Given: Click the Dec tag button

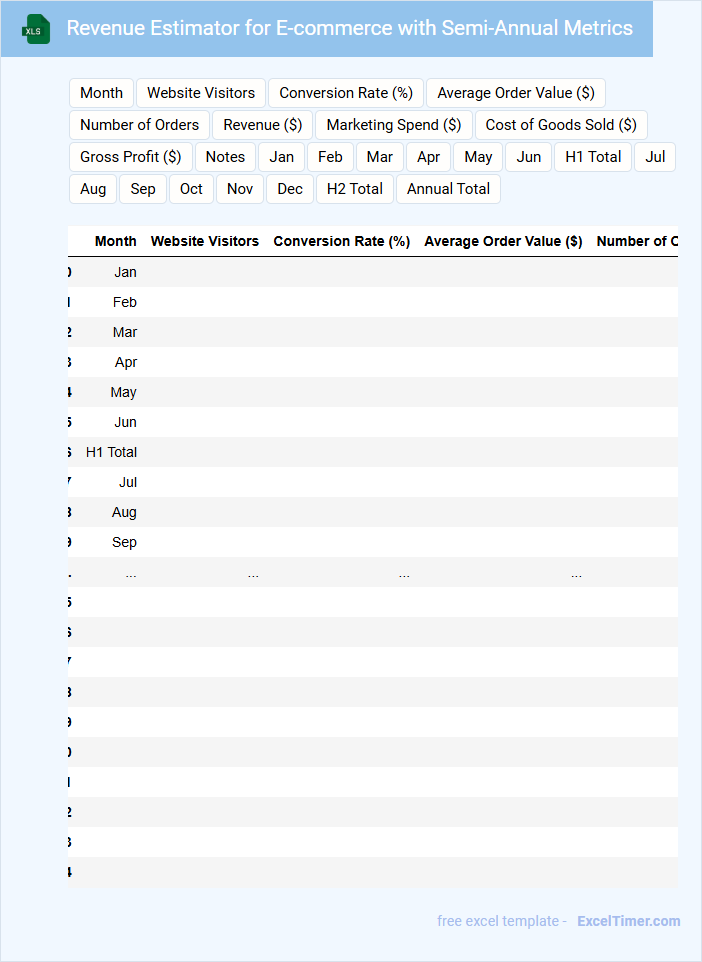Looking at the screenshot, I should click(290, 189).
